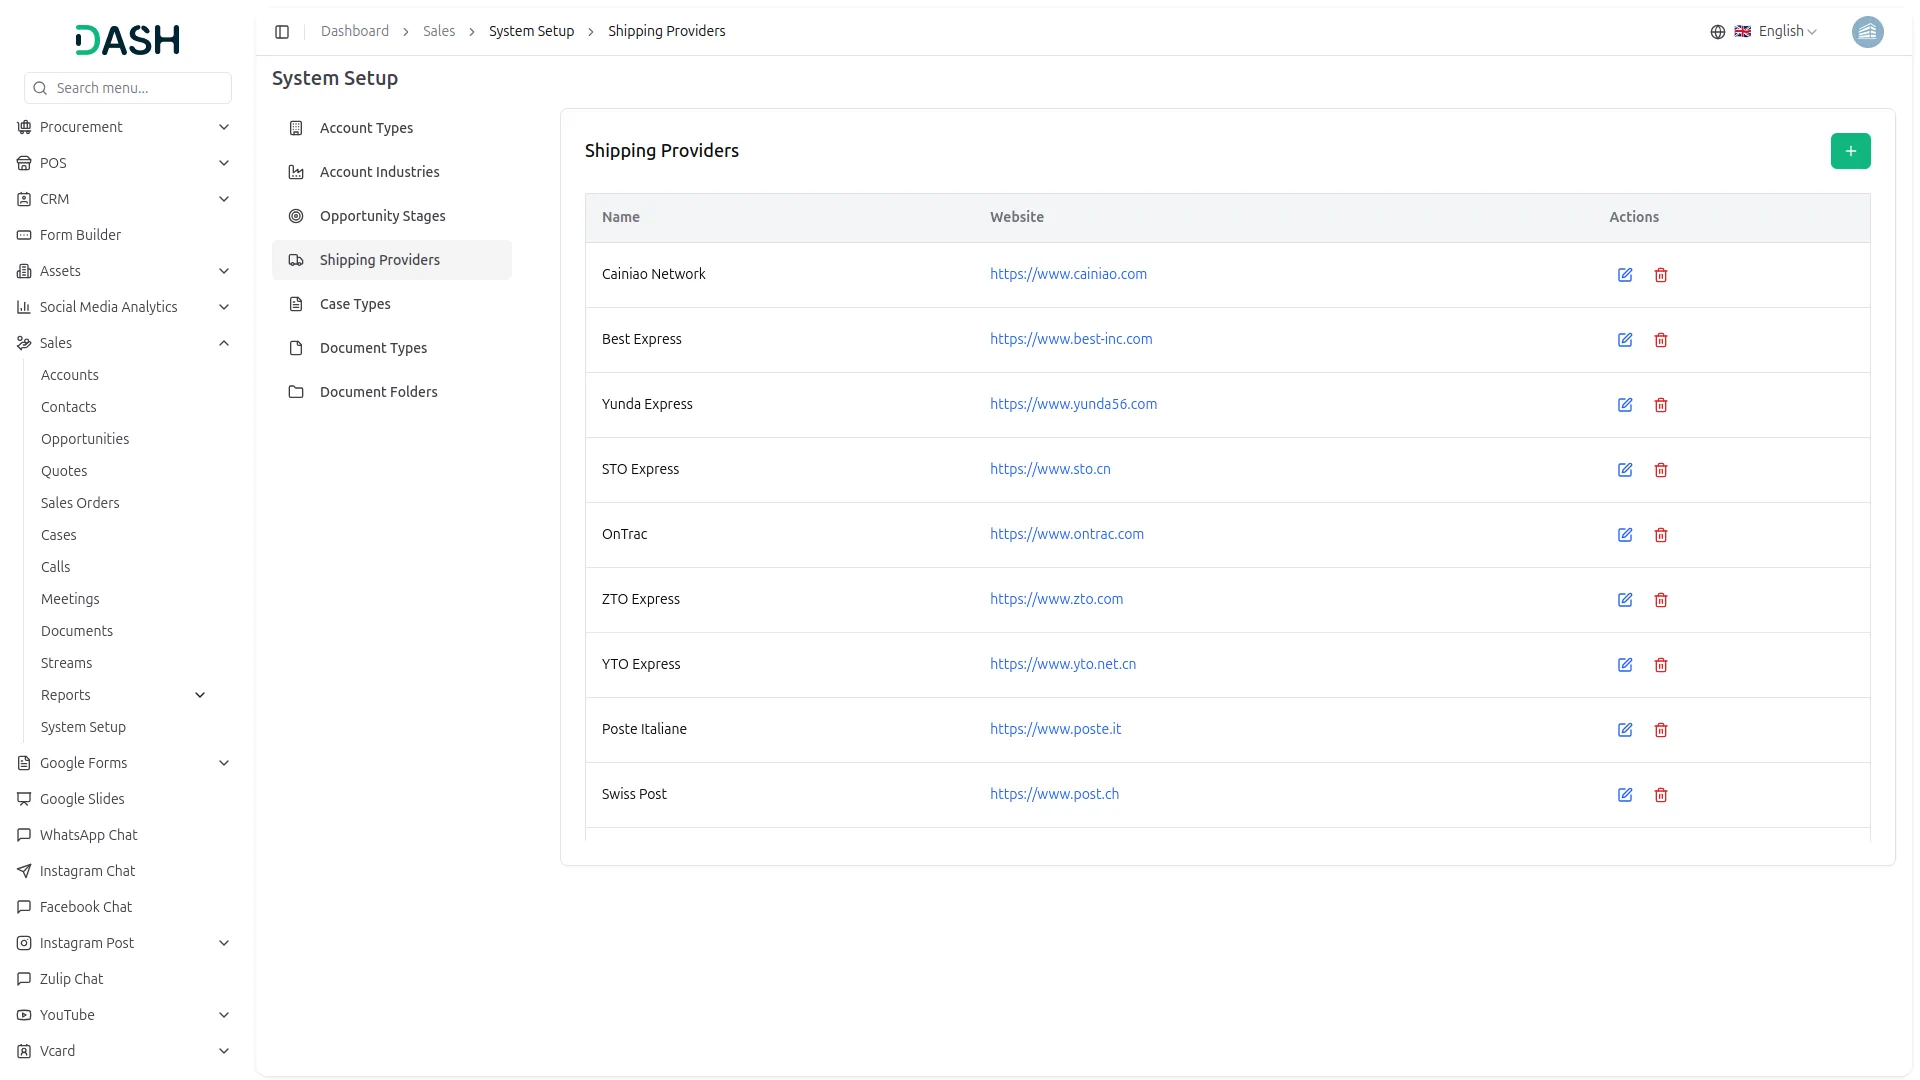Add a new shipping provider with plus button
1920x1080 pixels.
[1850, 151]
